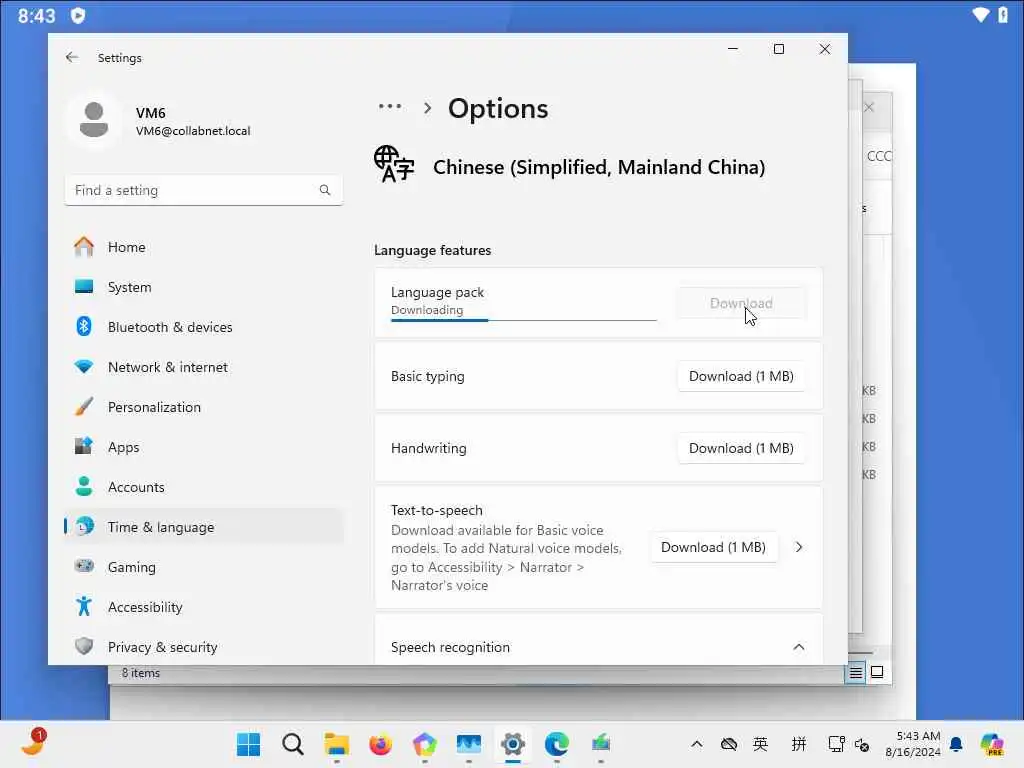Click the Language pack Download button
The image size is (1024, 768).
741,303
